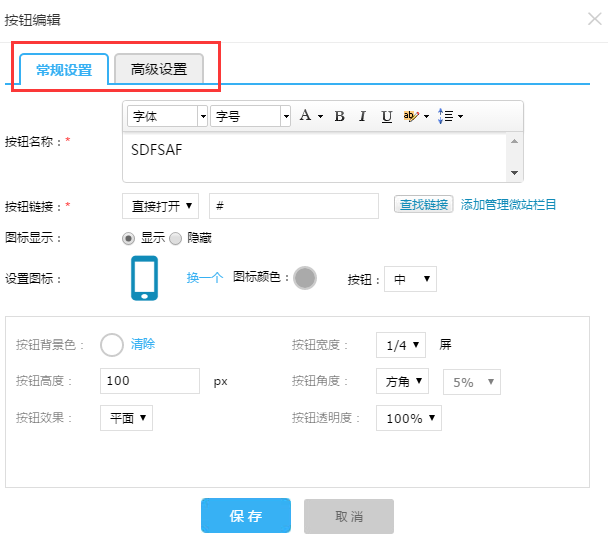The height and width of the screenshot is (543, 608).
Task: Click the 保存 button
Action: [x=246, y=516]
